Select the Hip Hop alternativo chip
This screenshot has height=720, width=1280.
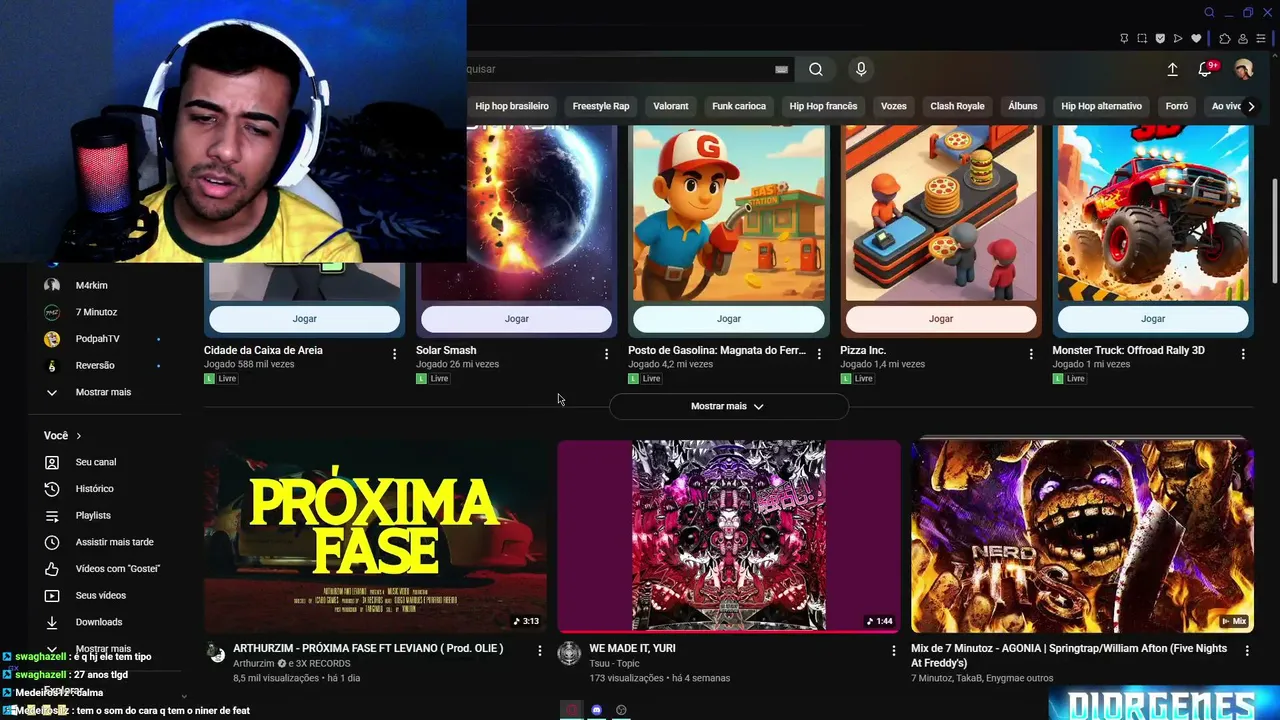tap(1101, 106)
